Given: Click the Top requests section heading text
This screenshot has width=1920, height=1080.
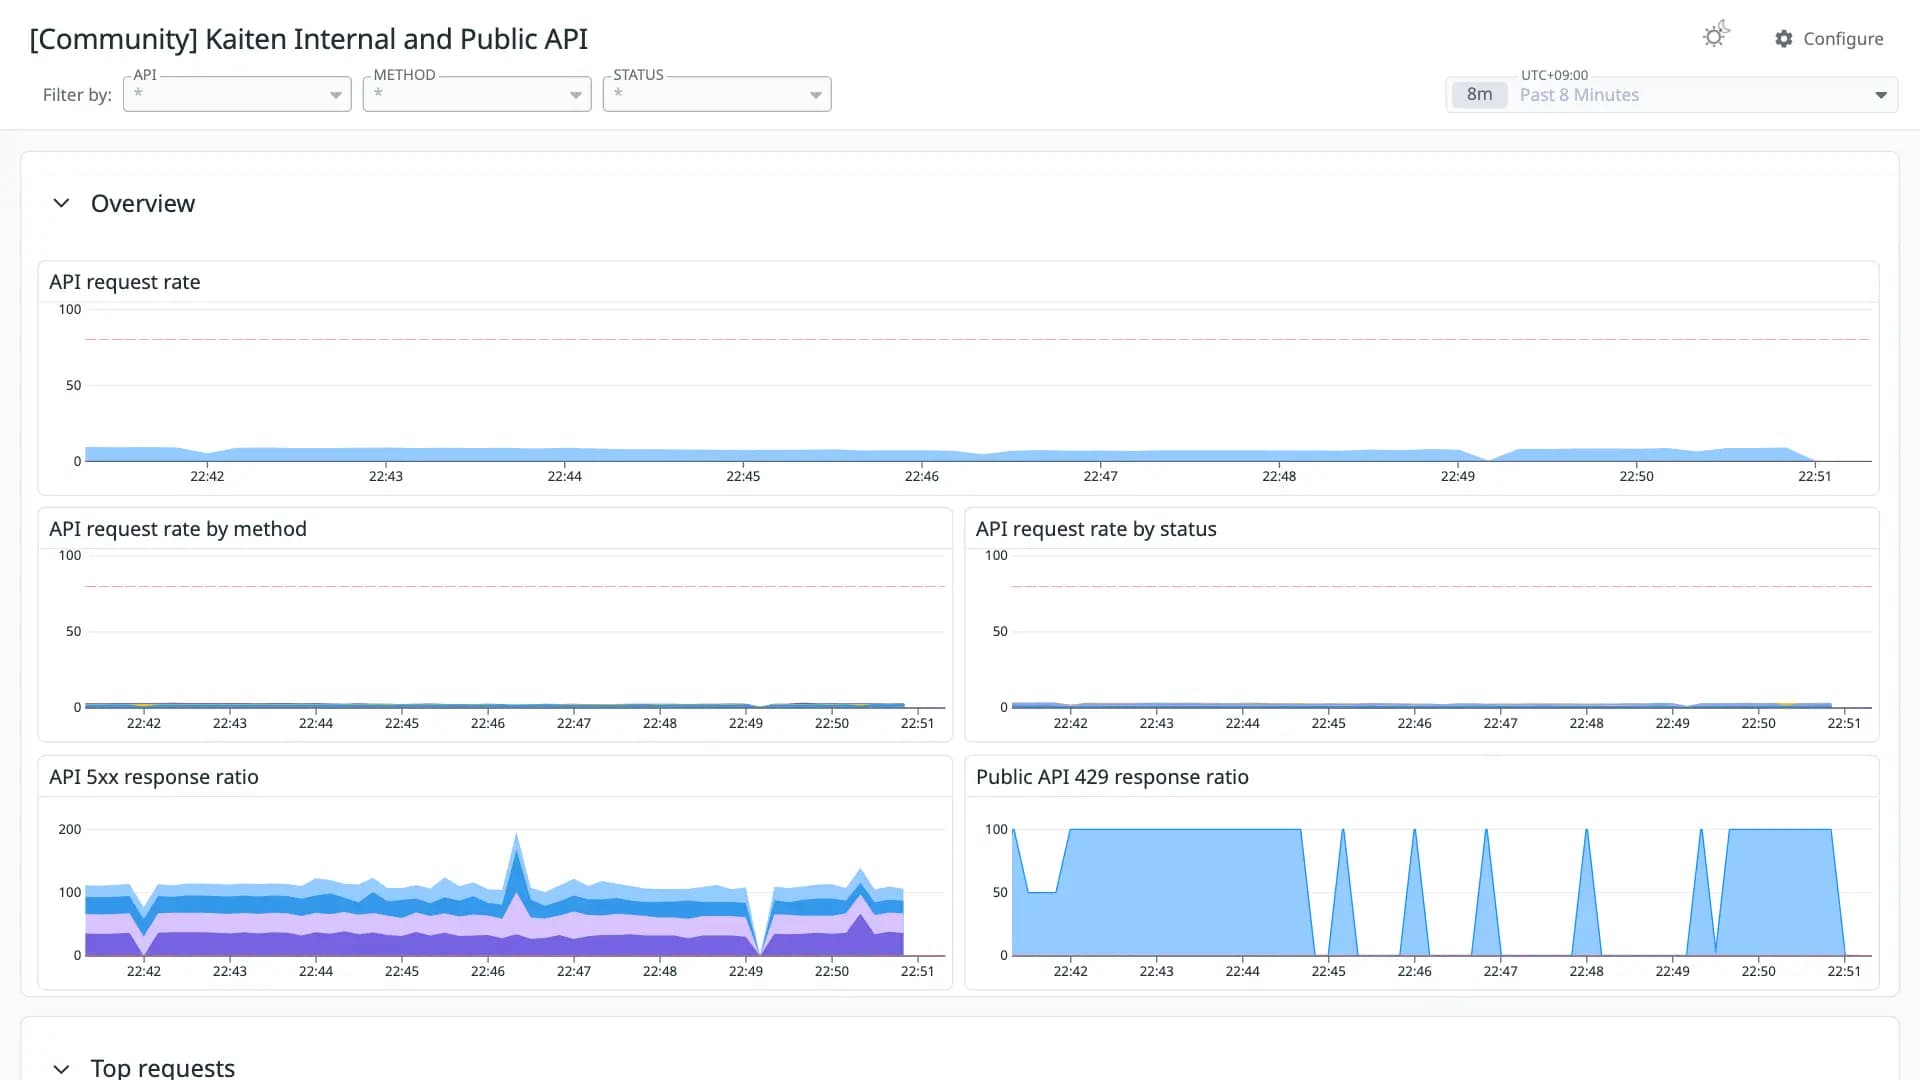Looking at the screenshot, I should point(163,1067).
